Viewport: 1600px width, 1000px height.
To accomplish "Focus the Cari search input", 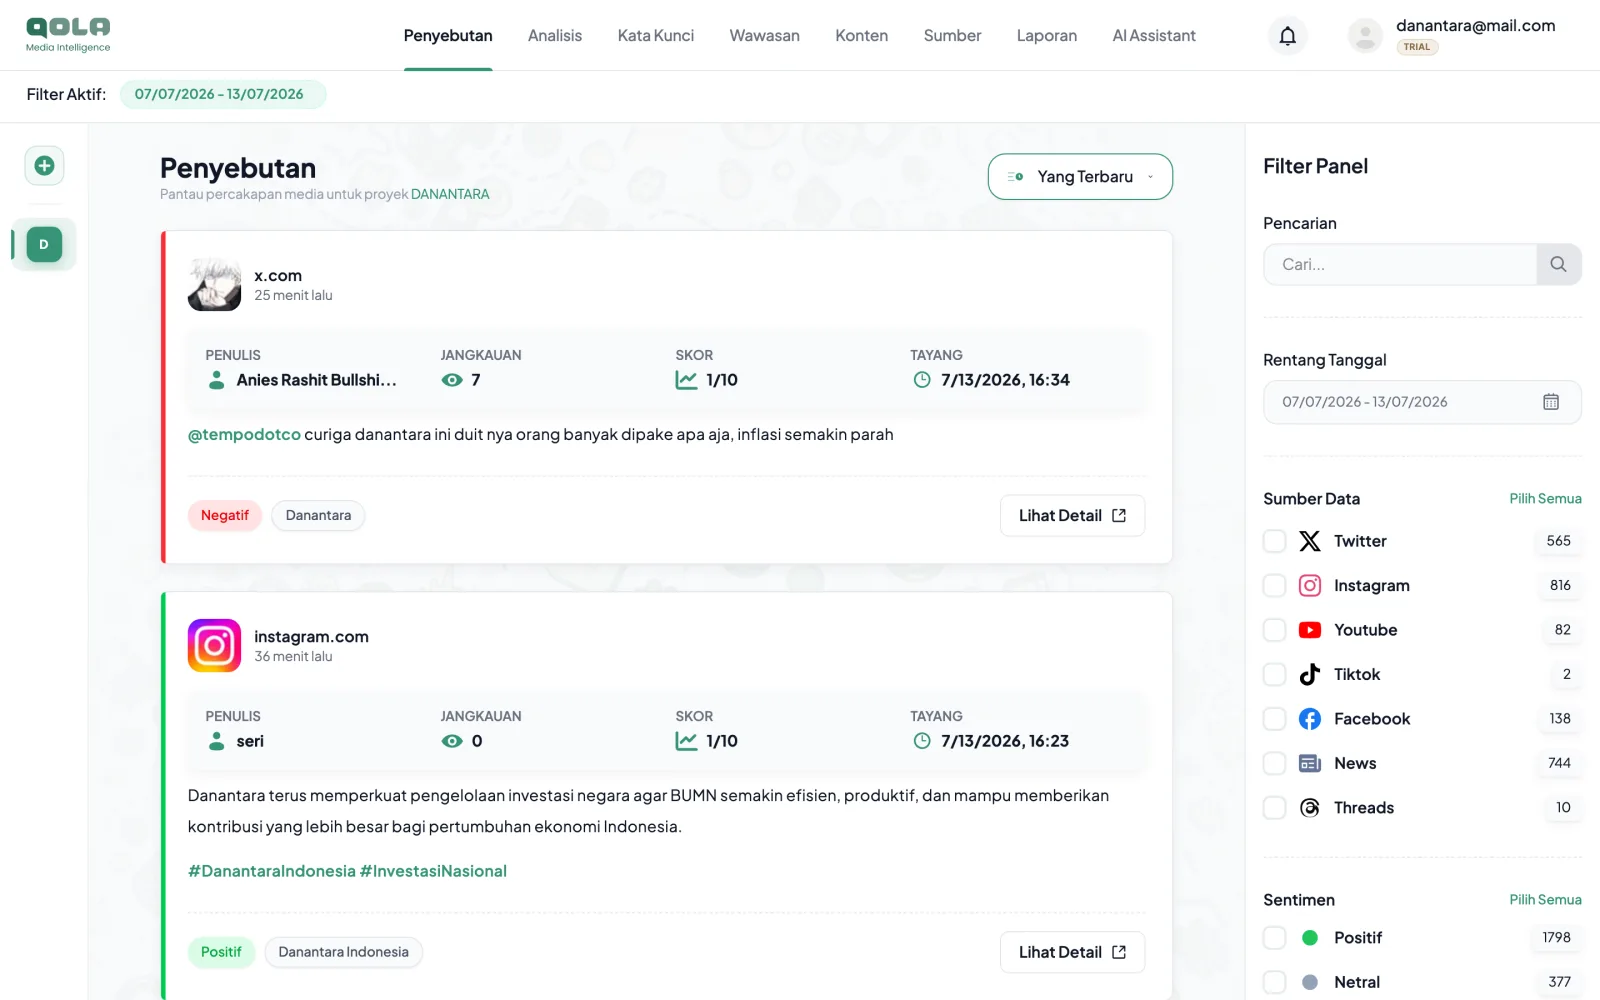I will click(1400, 264).
